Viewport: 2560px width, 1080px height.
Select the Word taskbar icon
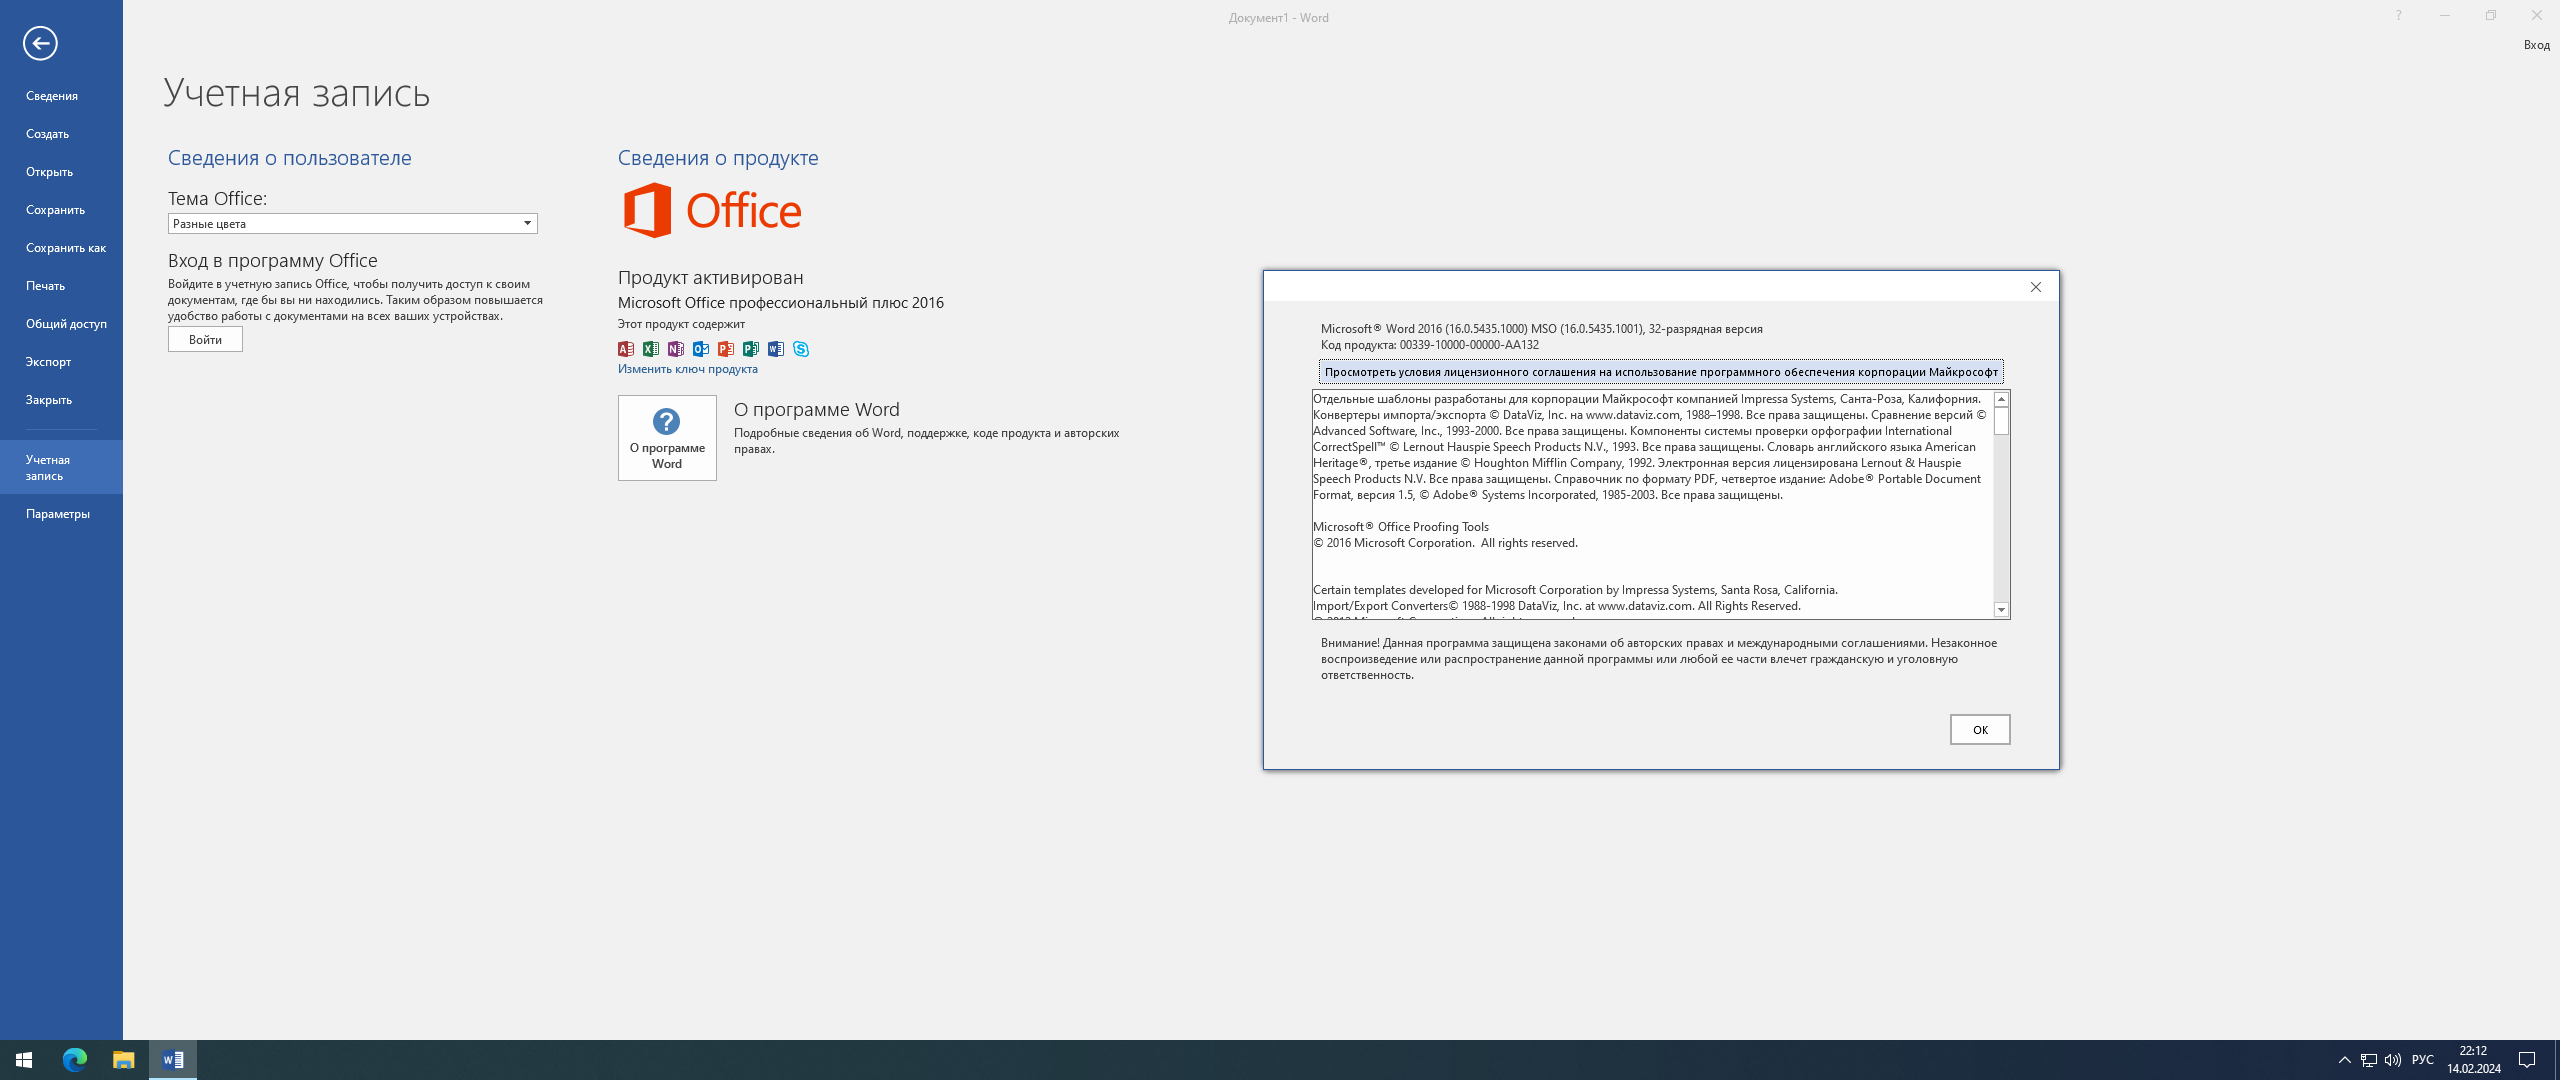pos(173,1060)
